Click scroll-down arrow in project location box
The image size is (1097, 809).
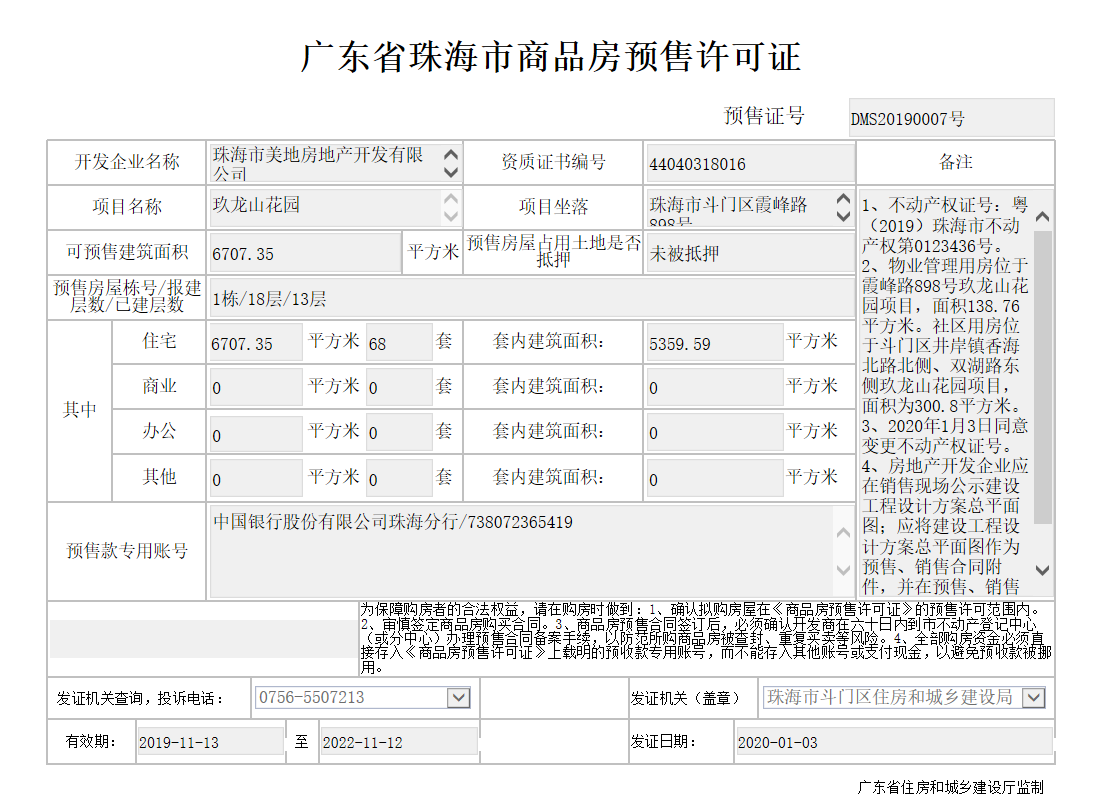pos(844,217)
